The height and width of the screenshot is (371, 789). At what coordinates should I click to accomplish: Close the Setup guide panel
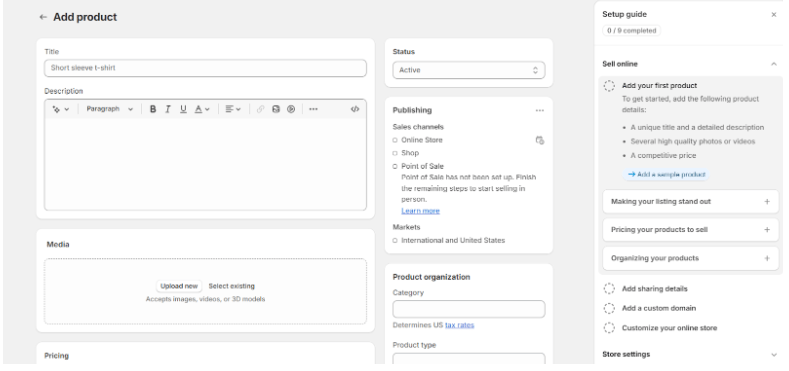(x=774, y=15)
